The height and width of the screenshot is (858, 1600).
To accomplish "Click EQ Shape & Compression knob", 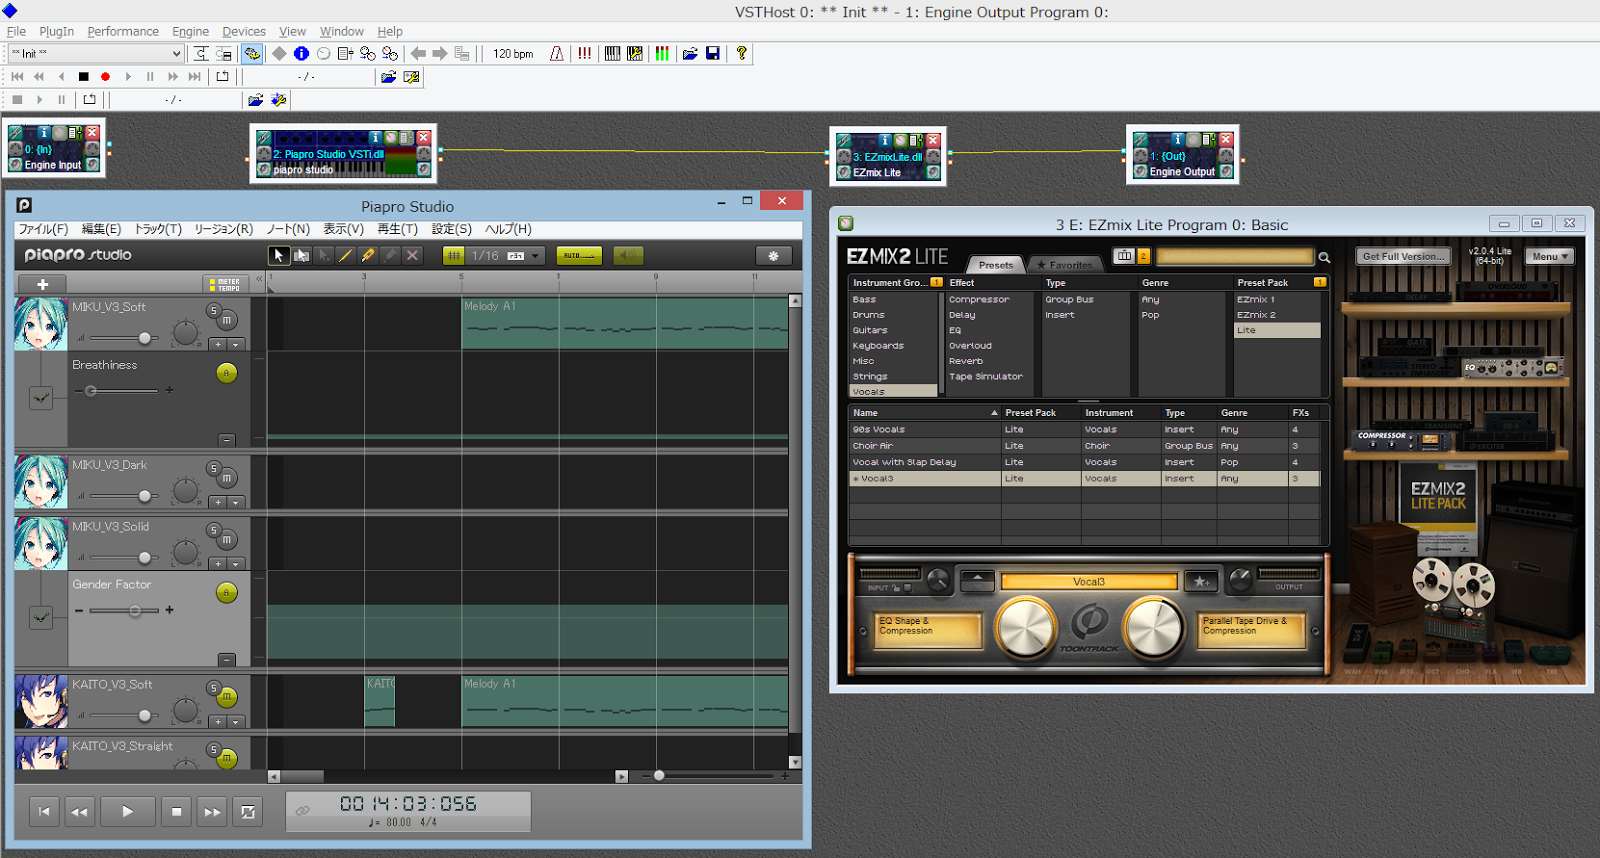I will pyautogui.click(x=1025, y=628).
